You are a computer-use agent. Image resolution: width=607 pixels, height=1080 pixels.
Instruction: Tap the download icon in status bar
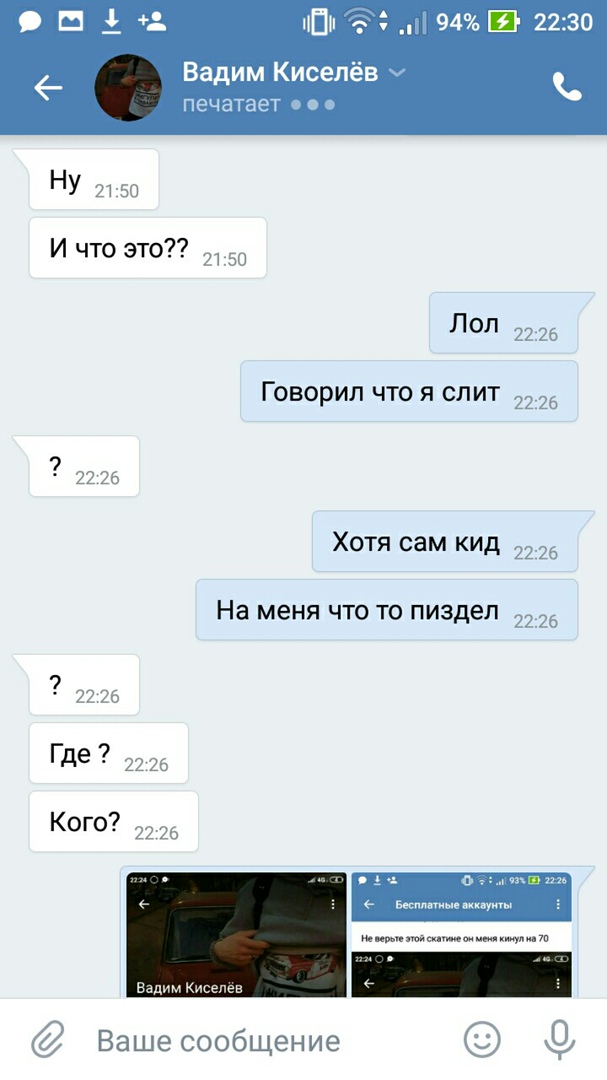111,23
